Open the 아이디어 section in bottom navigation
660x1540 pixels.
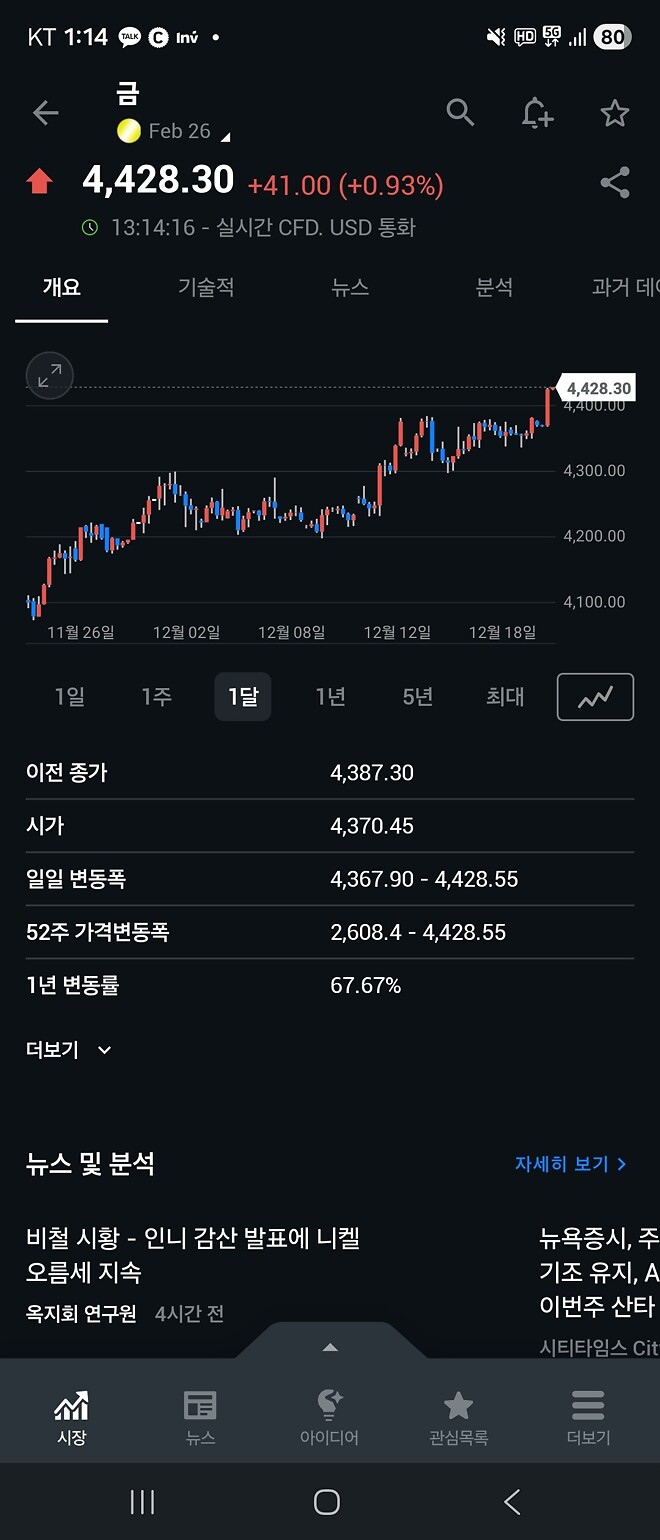tap(329, 1412)
